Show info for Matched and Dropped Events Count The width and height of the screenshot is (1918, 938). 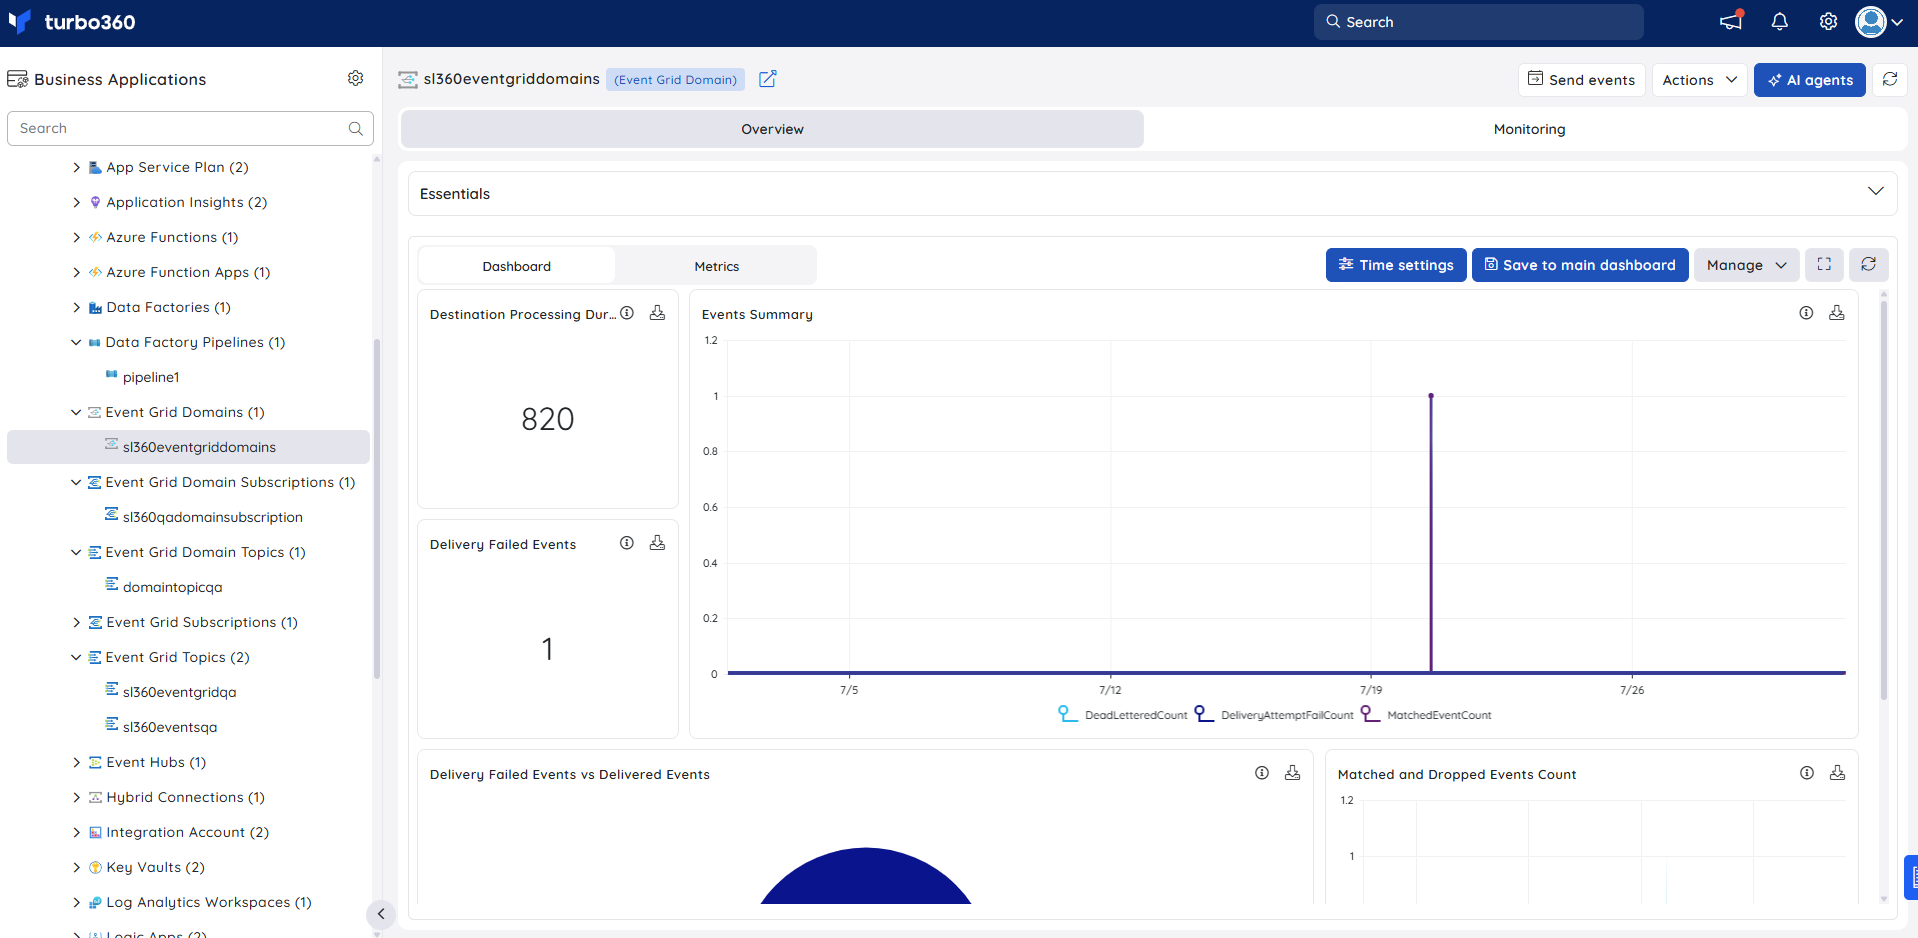coord(1807,773)
